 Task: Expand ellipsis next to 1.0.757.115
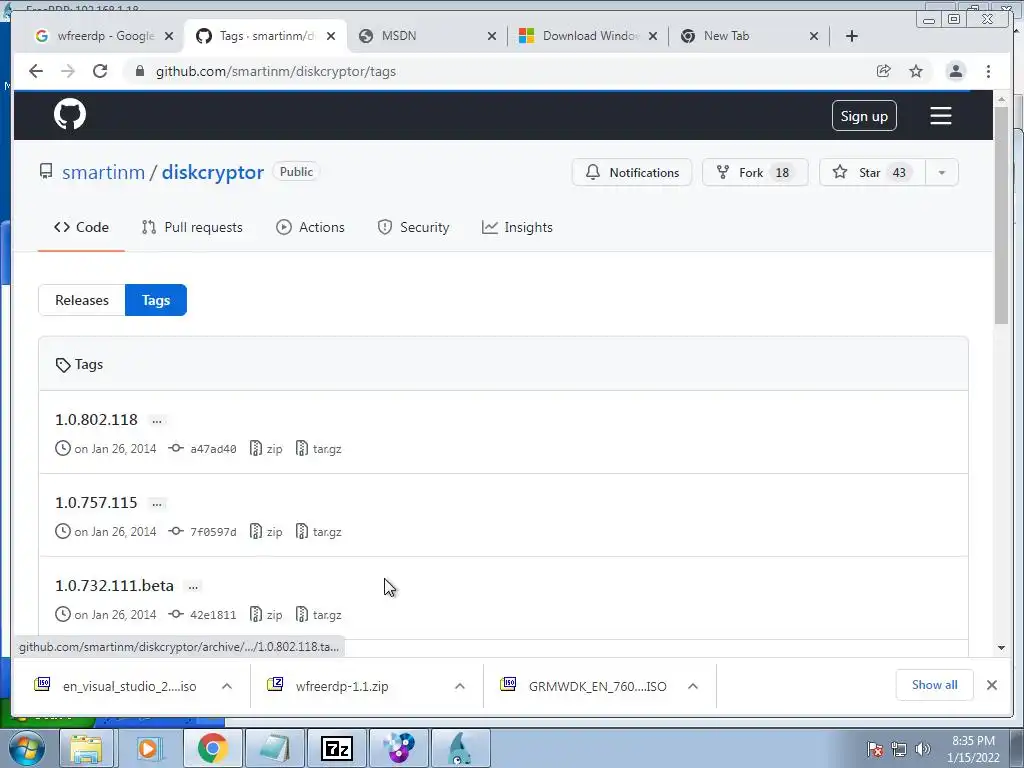point(157,504)
